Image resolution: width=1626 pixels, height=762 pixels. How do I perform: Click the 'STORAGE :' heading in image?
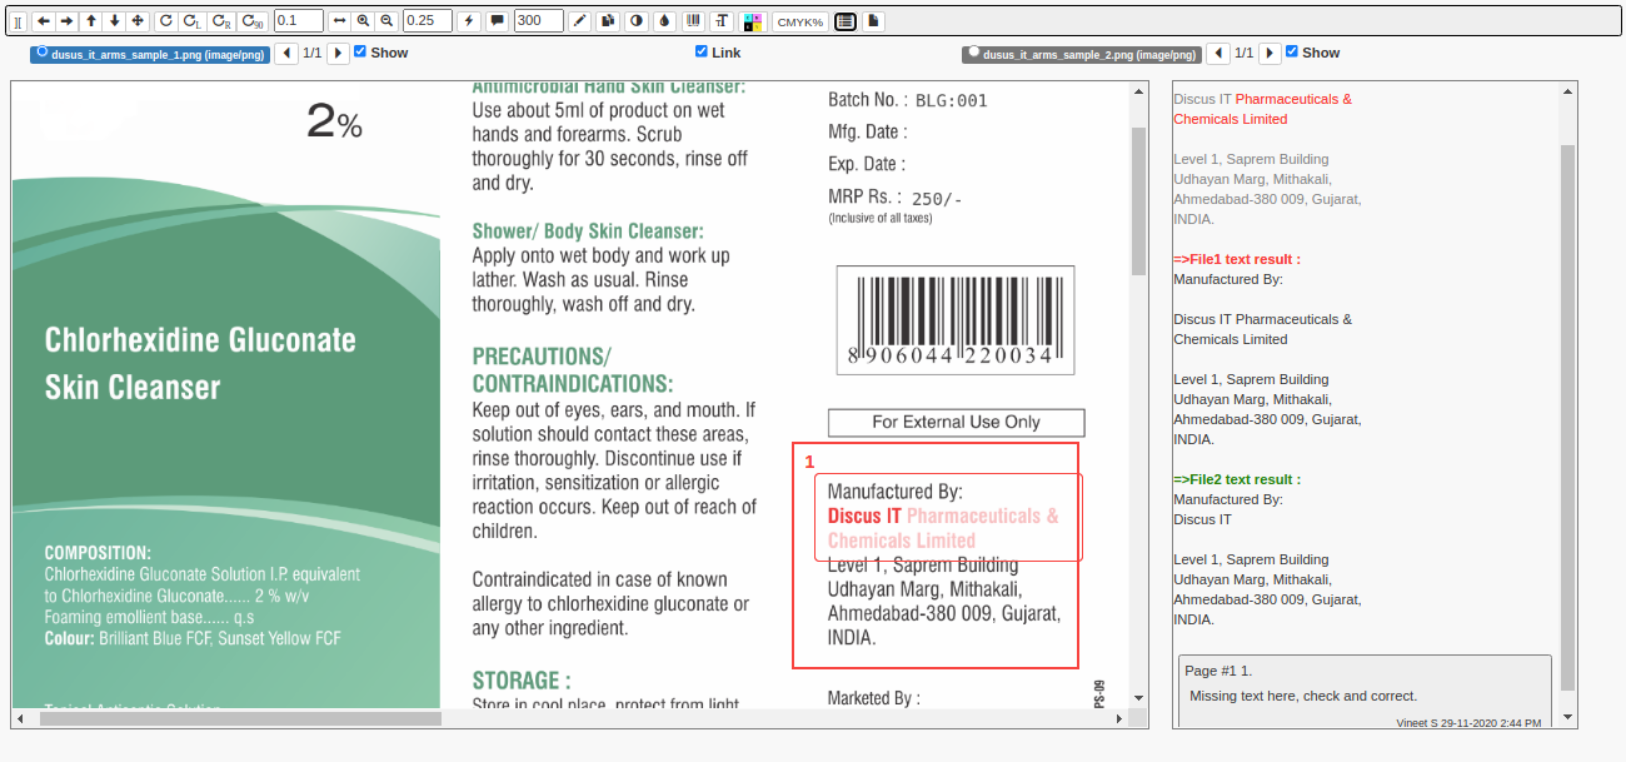(x=521, y=681)
